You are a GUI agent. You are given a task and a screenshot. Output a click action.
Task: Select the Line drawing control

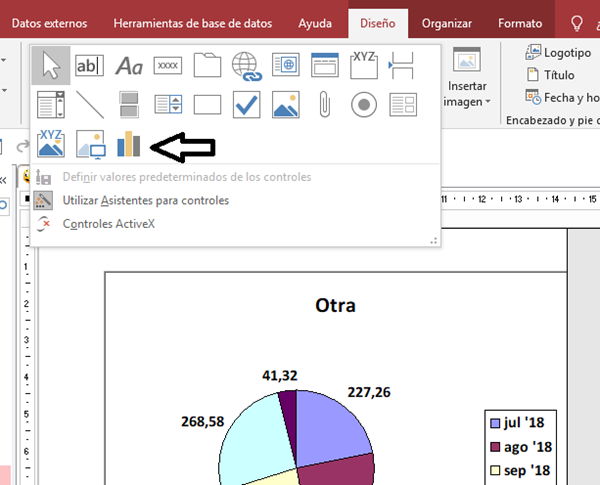coord(90,104)
